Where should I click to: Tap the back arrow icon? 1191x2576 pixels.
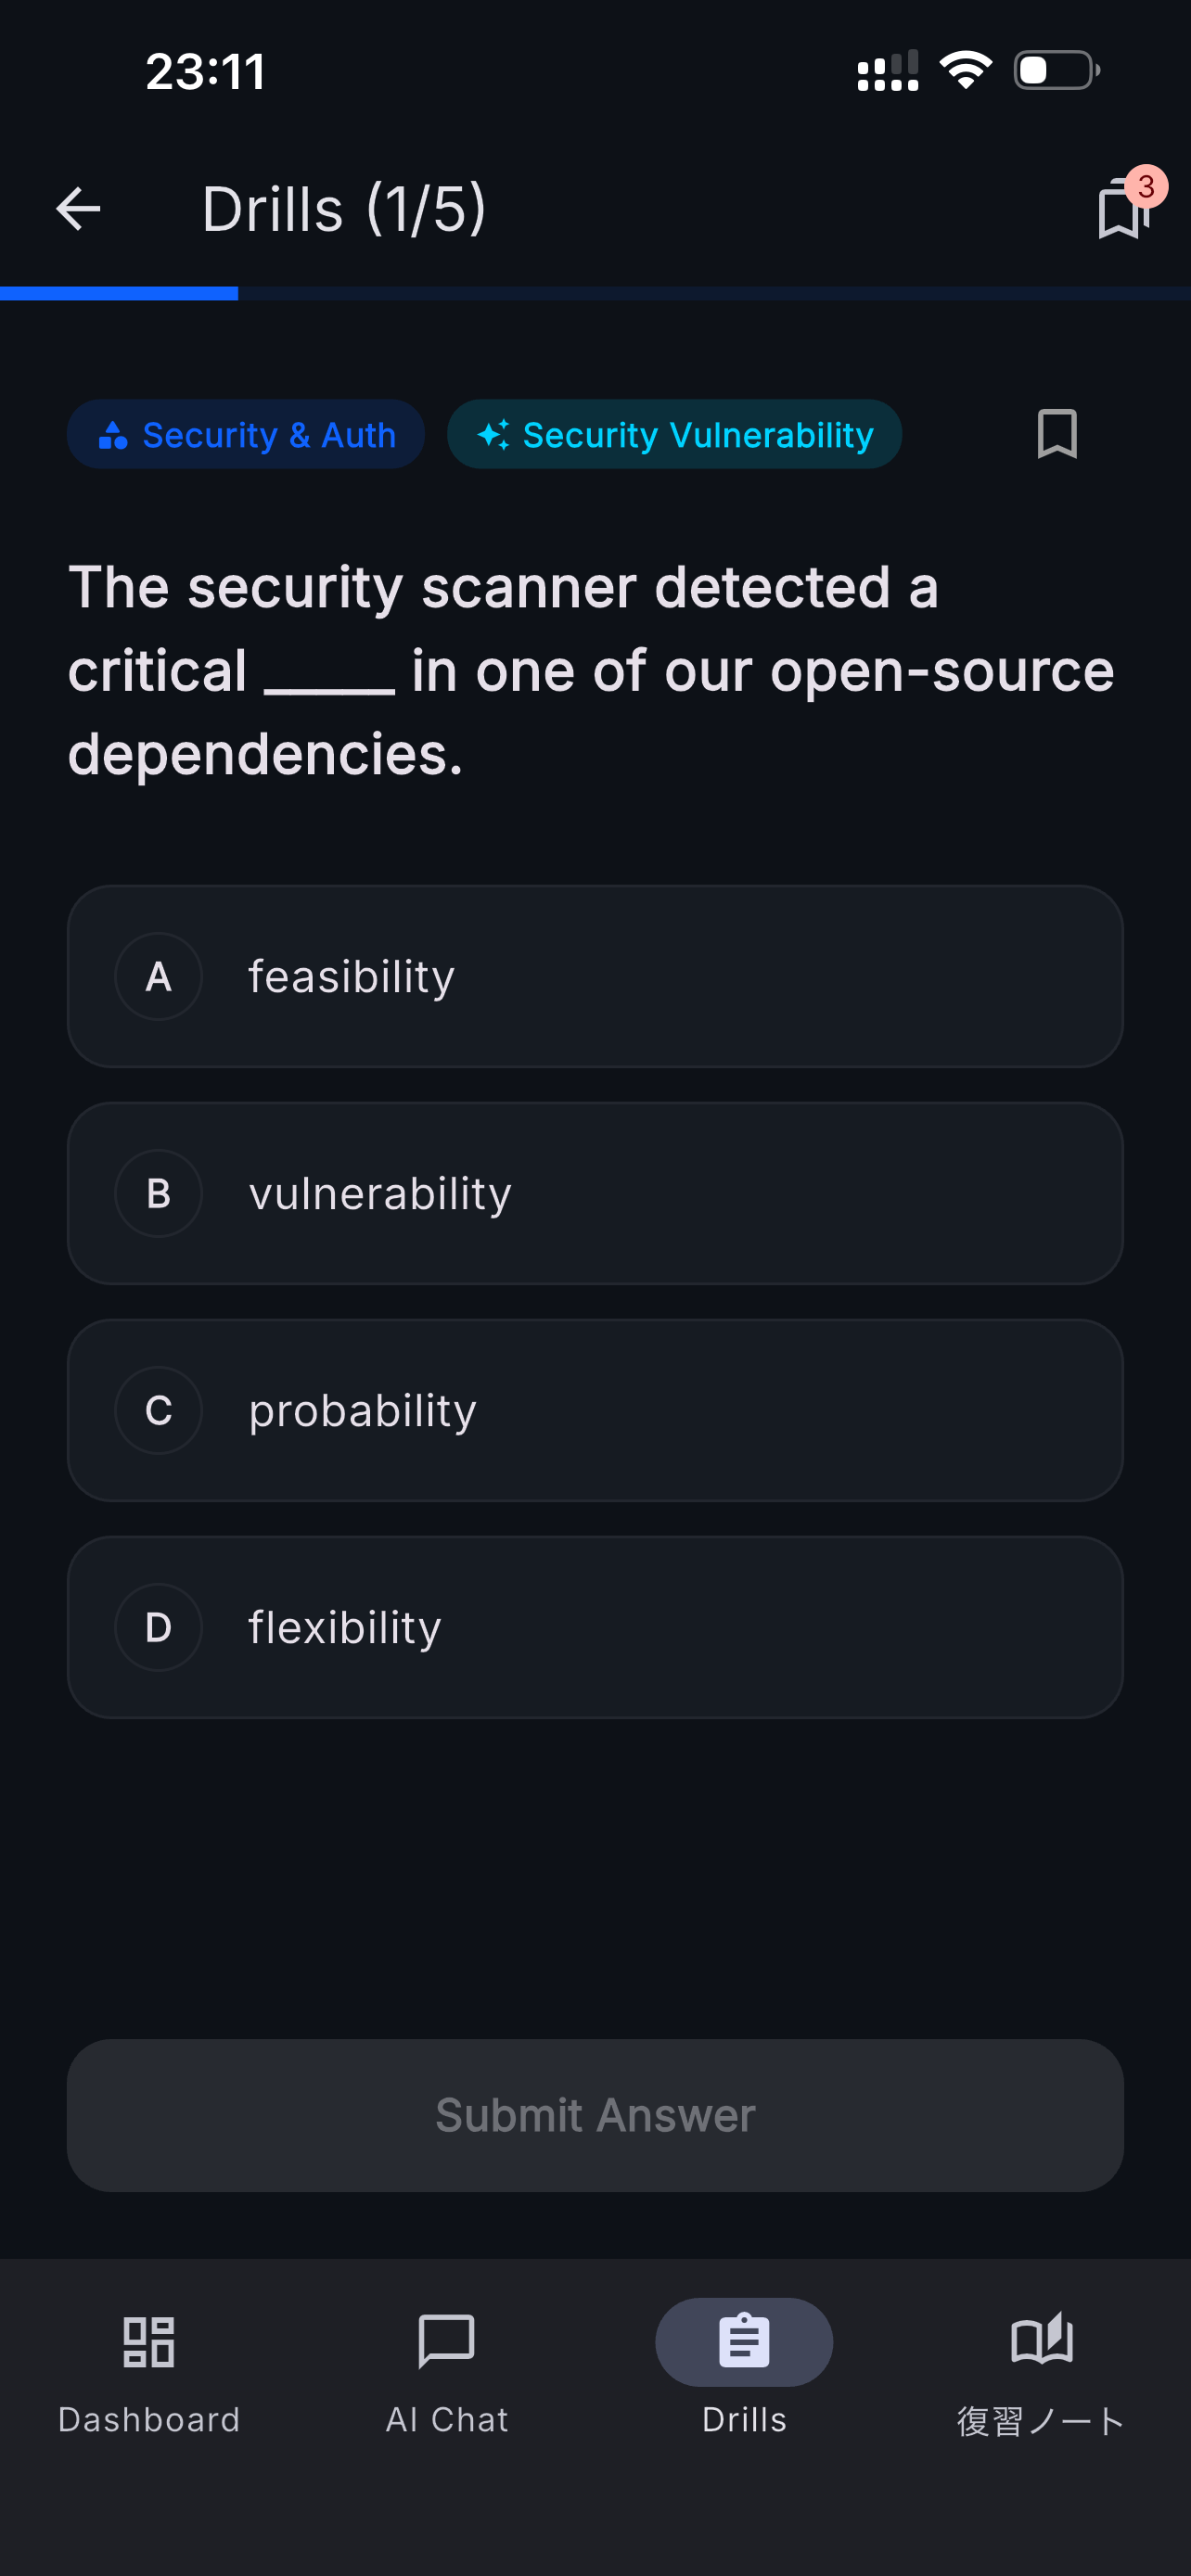(x=78, y=209)
